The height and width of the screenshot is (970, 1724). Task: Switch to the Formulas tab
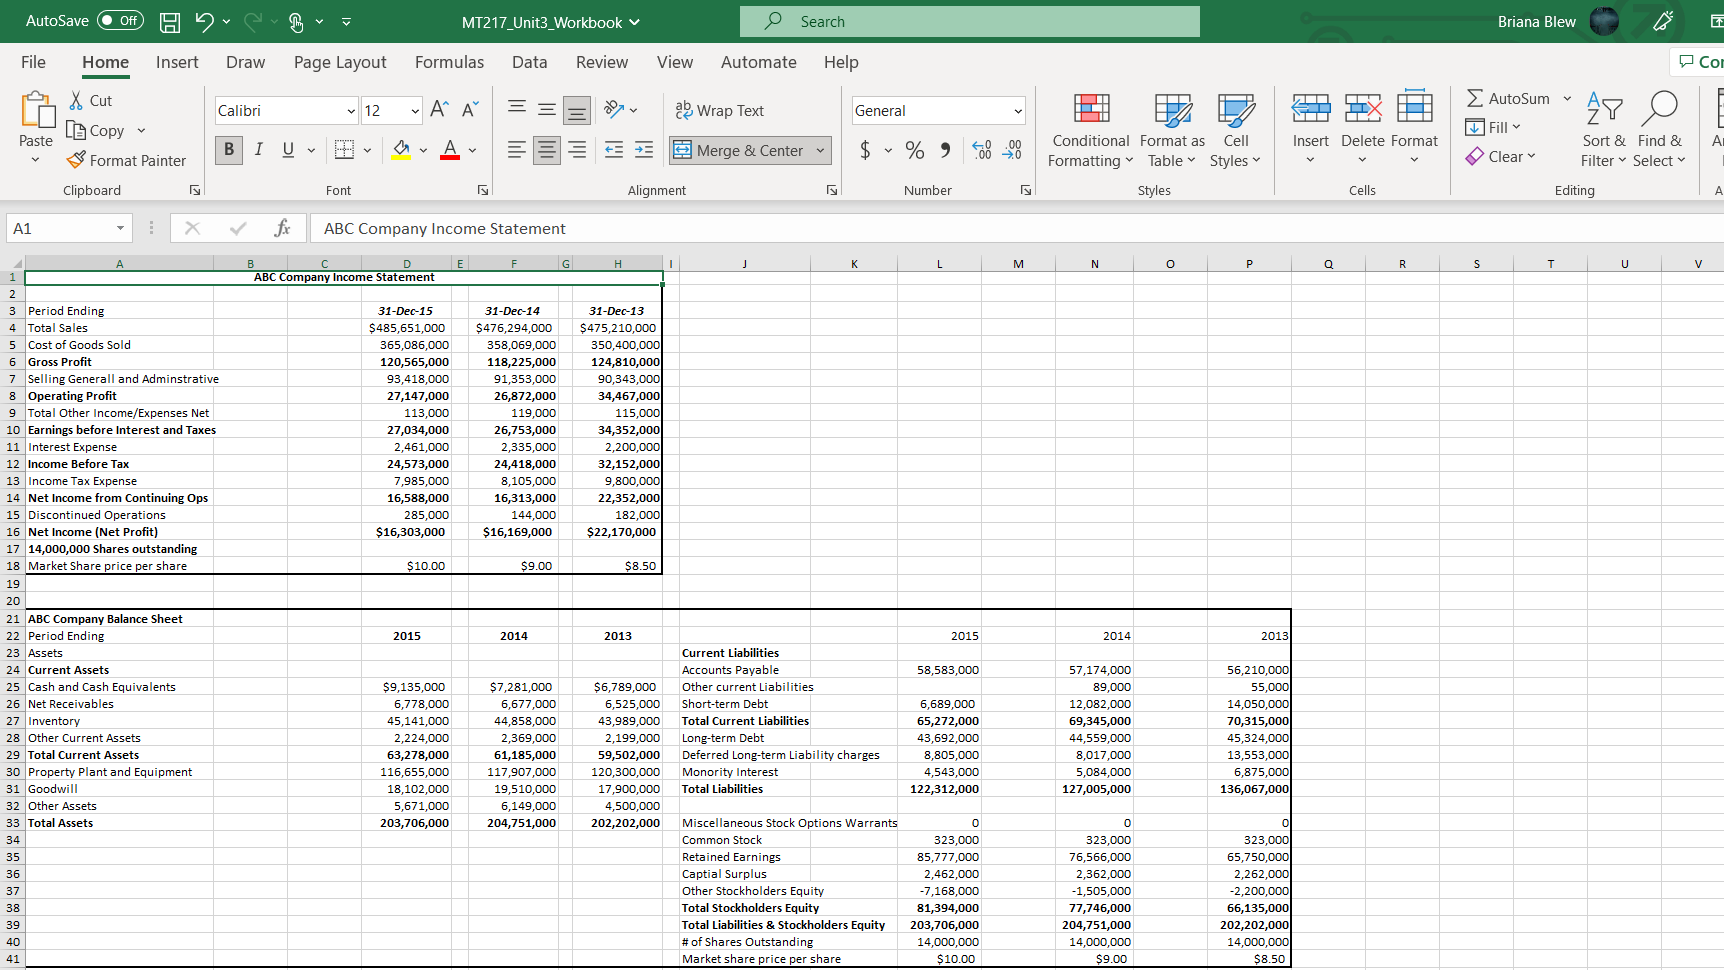449,62
